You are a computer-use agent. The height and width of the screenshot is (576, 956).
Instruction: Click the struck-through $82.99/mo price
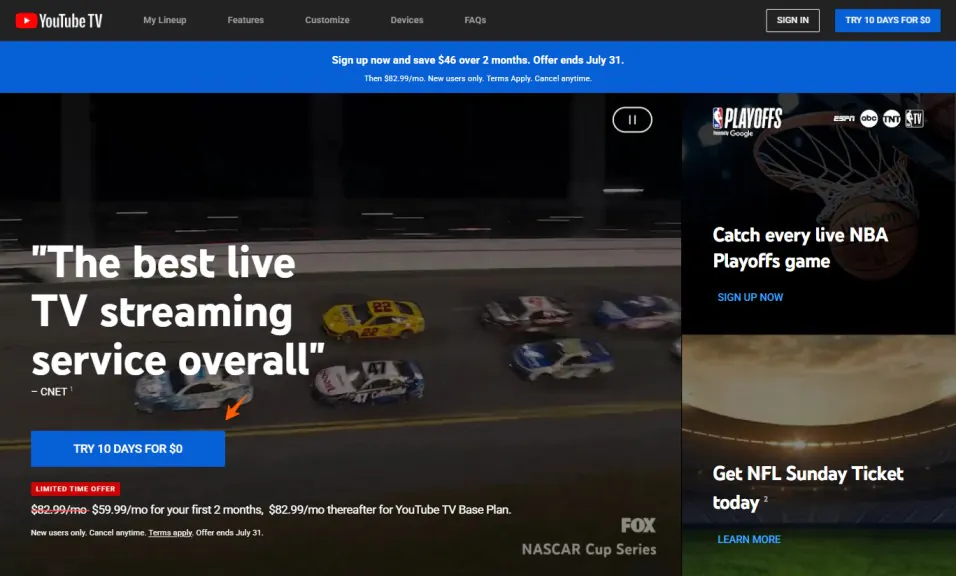click(59, 510)
